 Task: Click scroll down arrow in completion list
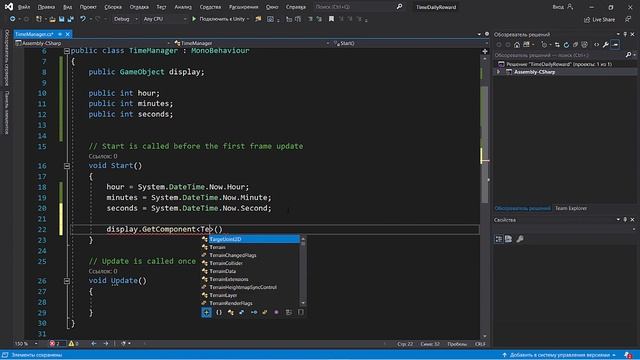303,303
